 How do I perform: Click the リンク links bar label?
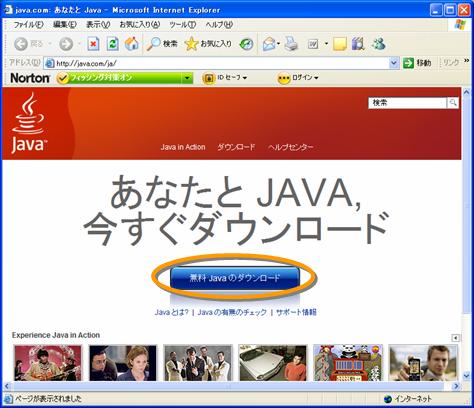[x=451, y=62]
